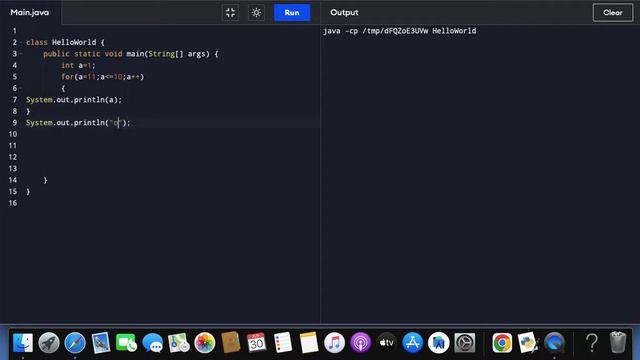Open Notes from the dock

tap(309, 342)
